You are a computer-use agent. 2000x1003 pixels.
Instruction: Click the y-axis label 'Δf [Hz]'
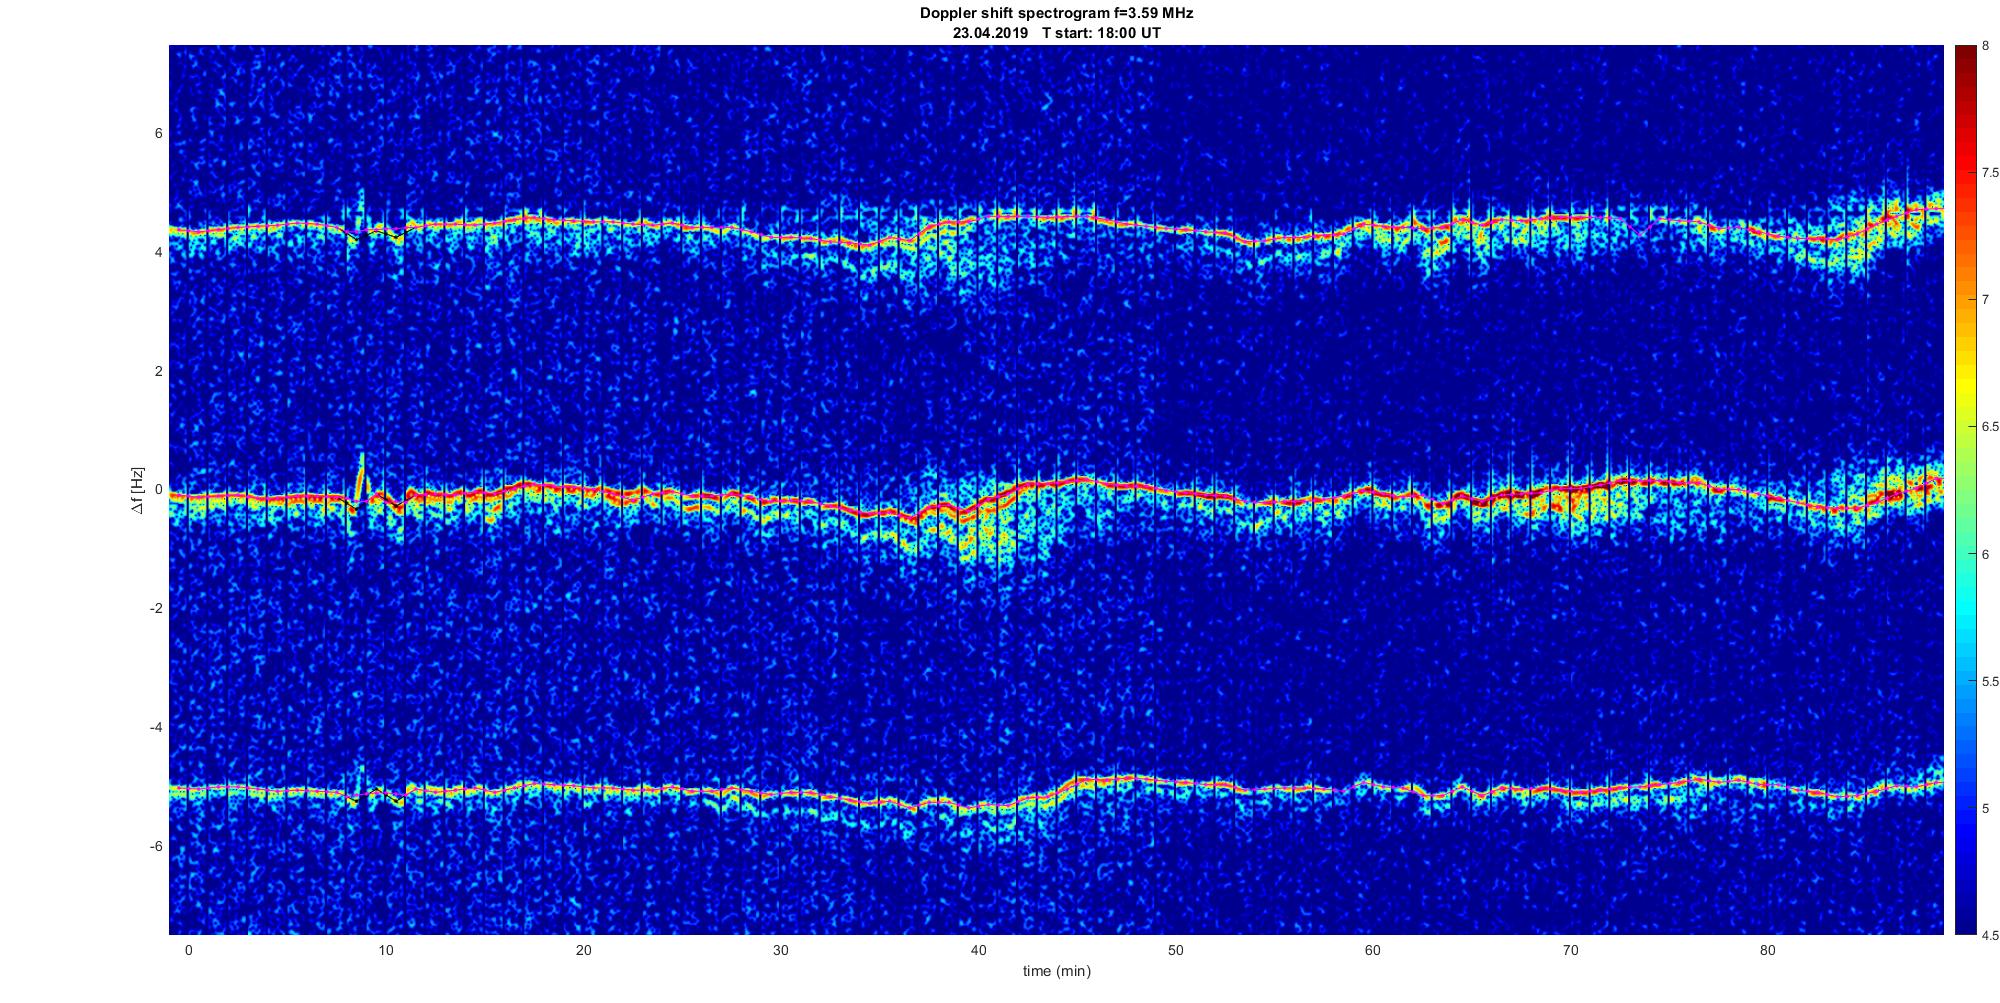[x=138, y=490]
